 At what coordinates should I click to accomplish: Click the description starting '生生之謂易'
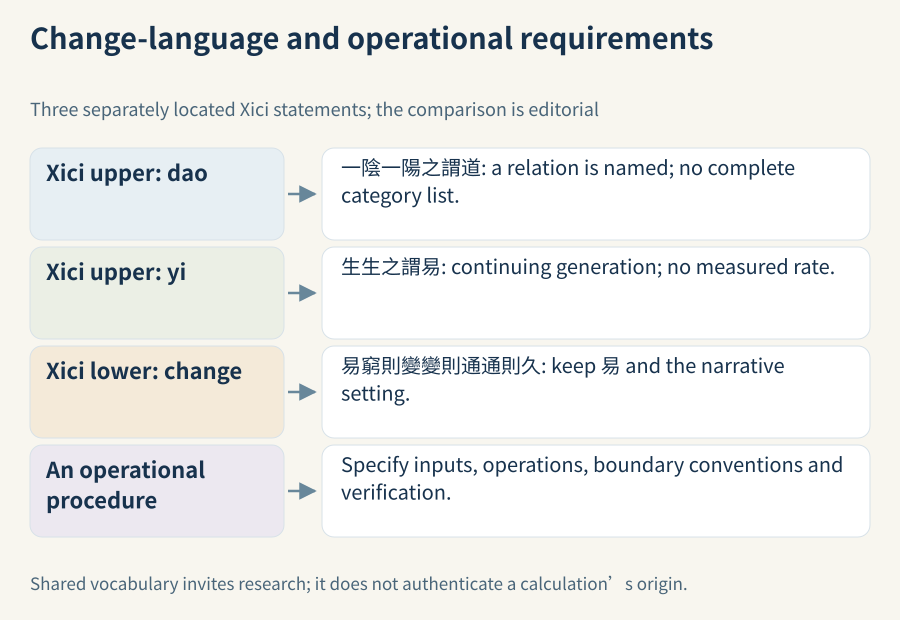point(596,293)
